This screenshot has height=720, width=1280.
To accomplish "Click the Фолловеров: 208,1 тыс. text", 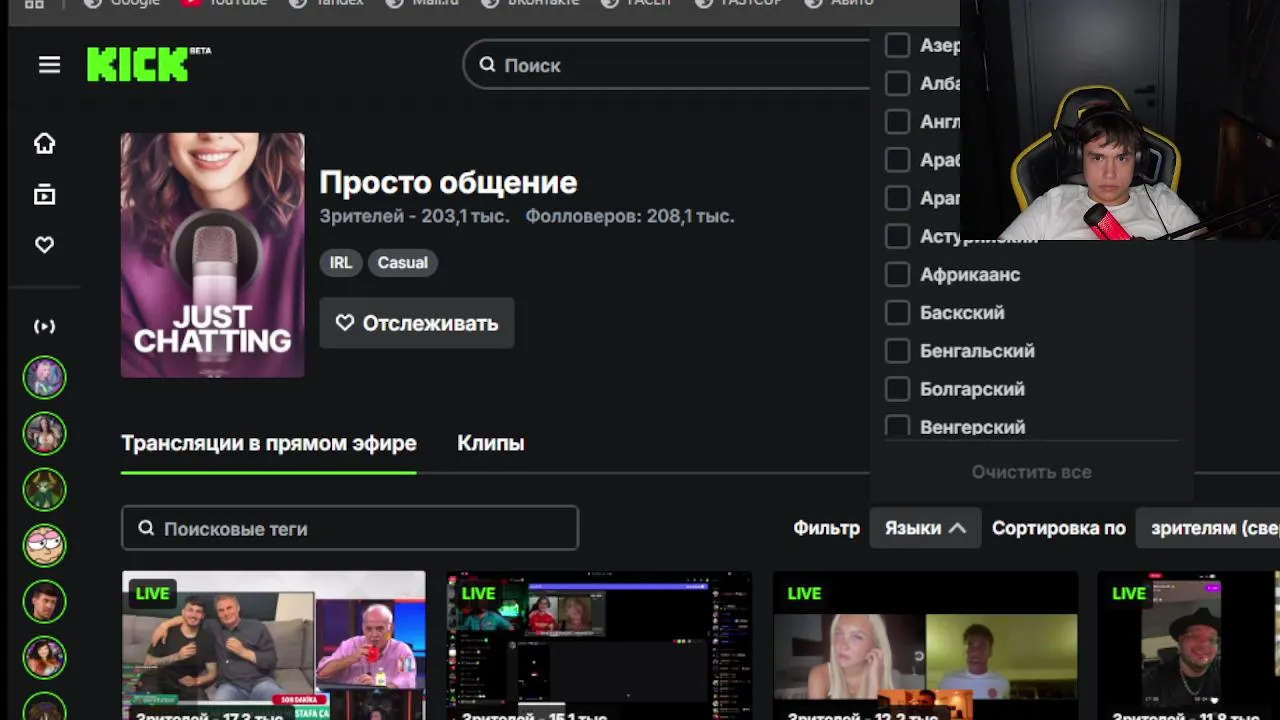I will tap(630, 216).
